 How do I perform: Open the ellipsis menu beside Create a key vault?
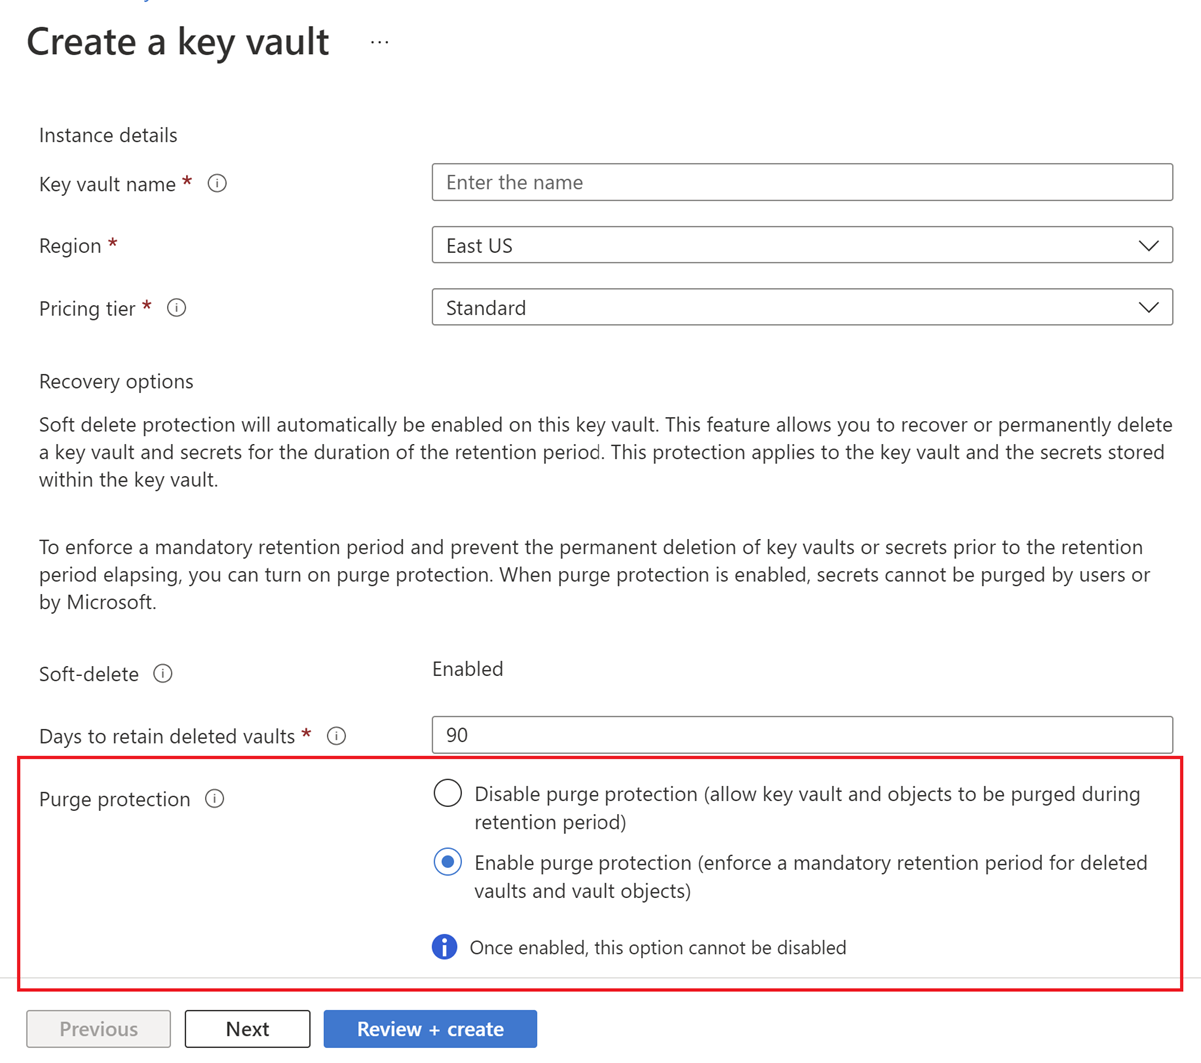click(x=380, y=42)
